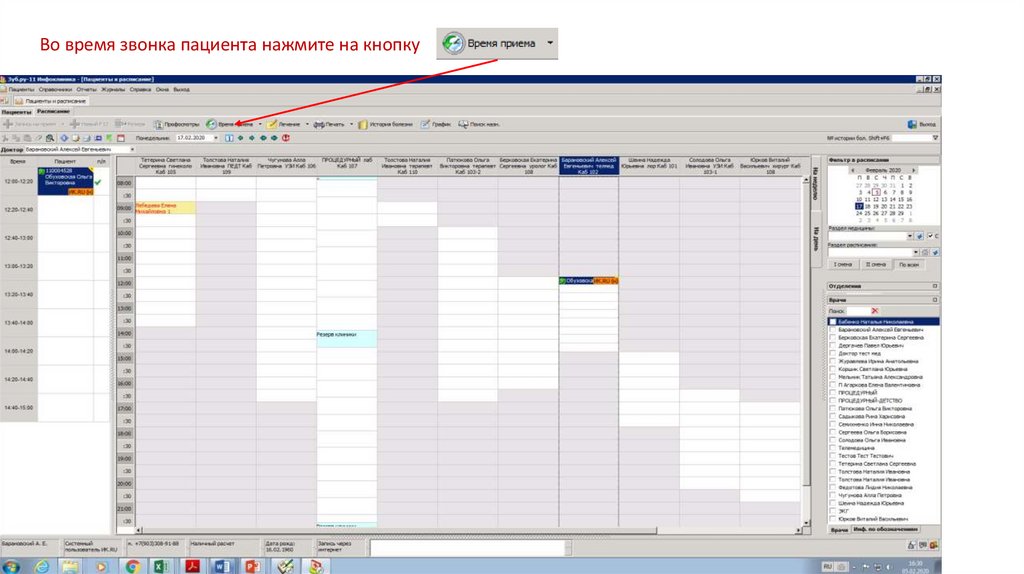Click the Выход icon in the toolbar
The width and height of the screenshot is (1024, 574).
912,124
